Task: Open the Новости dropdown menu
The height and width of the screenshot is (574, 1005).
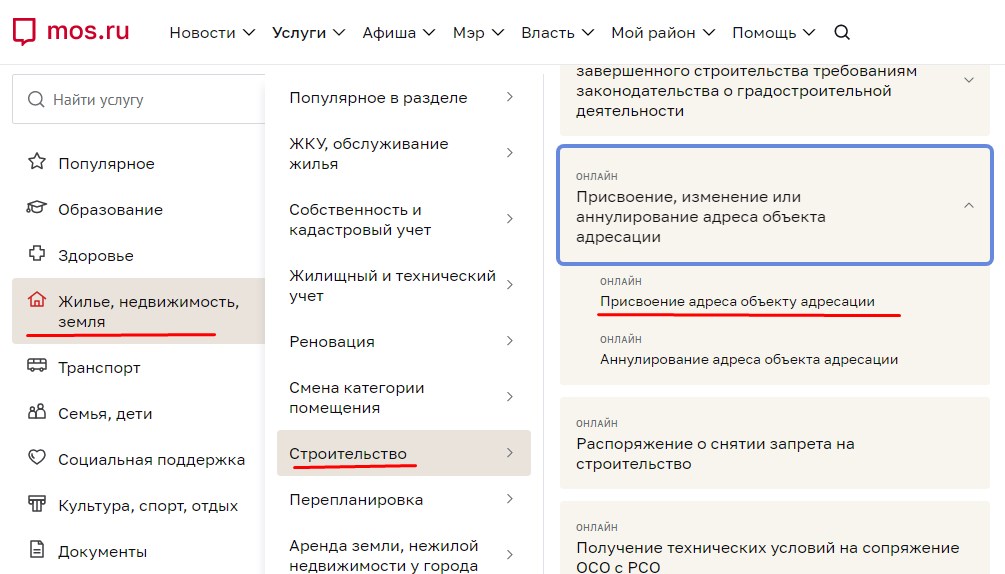Action: pos(212,33)
